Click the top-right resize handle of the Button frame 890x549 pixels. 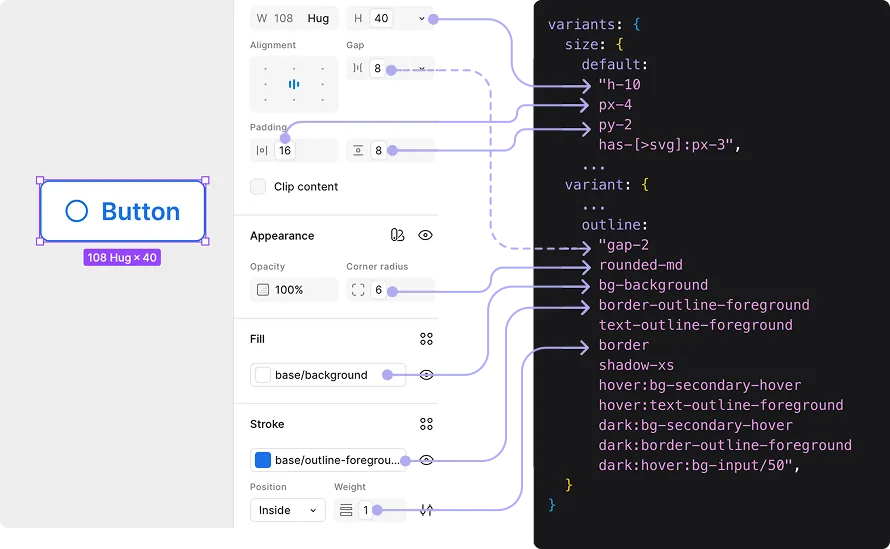coord(205,181)
